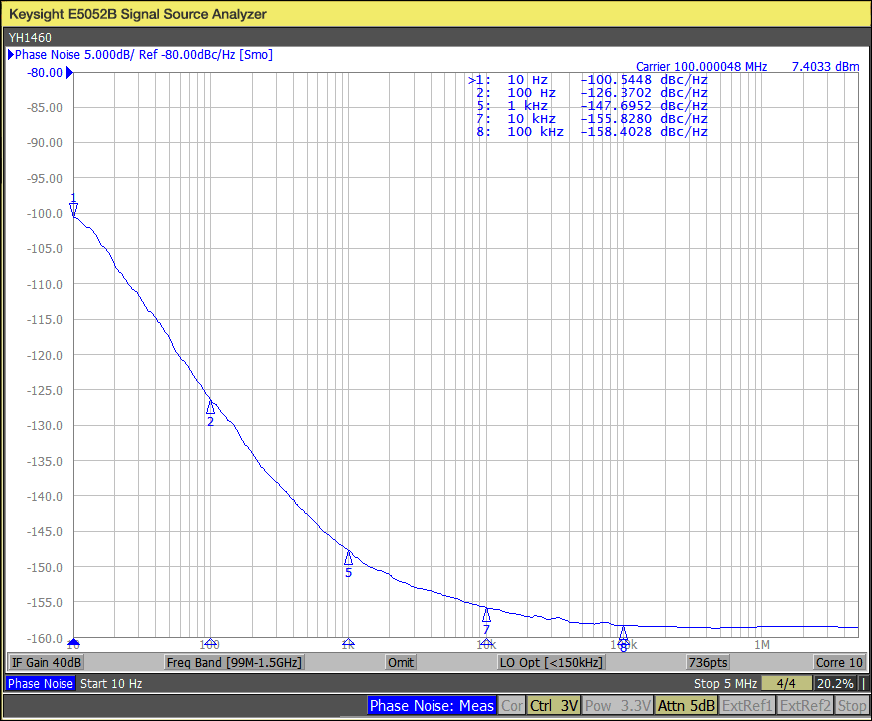Click the Phase Noise label in status bar
This screenshot has height=721, width=872.
tap(40, 684)
